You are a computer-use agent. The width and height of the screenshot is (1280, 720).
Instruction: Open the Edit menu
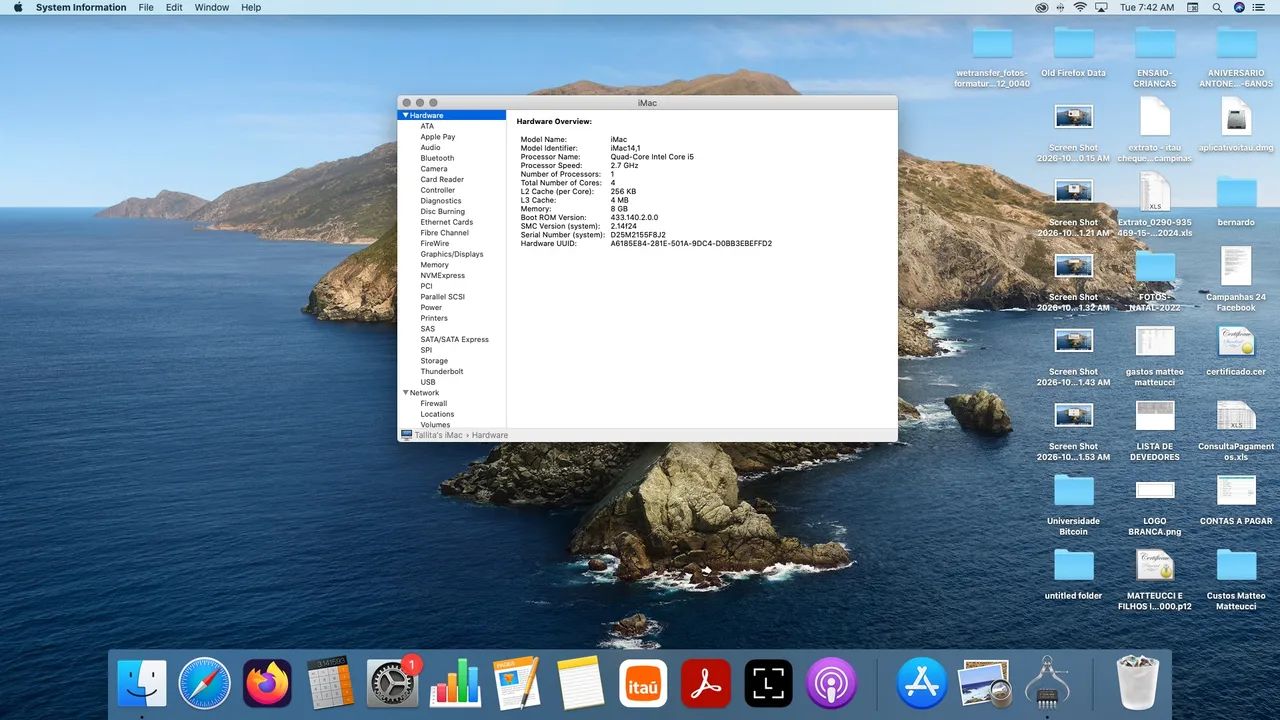tap(174, 7)
